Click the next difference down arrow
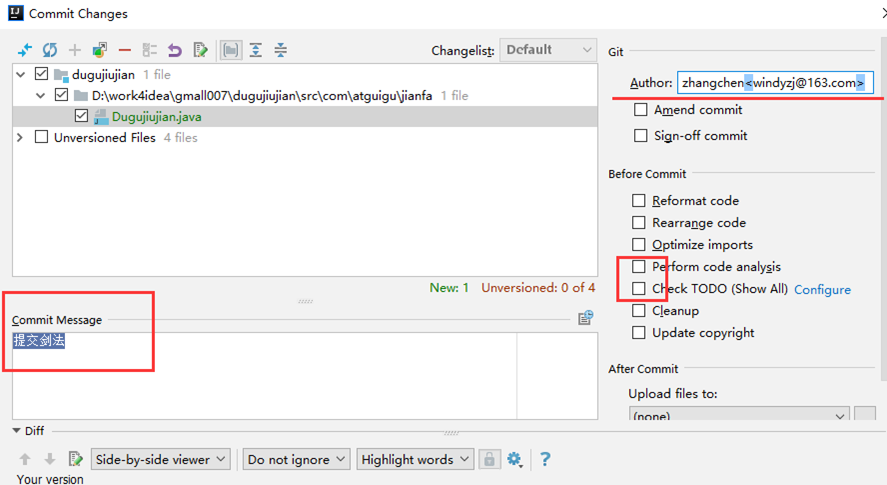This screenshot has width=887, height=485. (50, 459)
